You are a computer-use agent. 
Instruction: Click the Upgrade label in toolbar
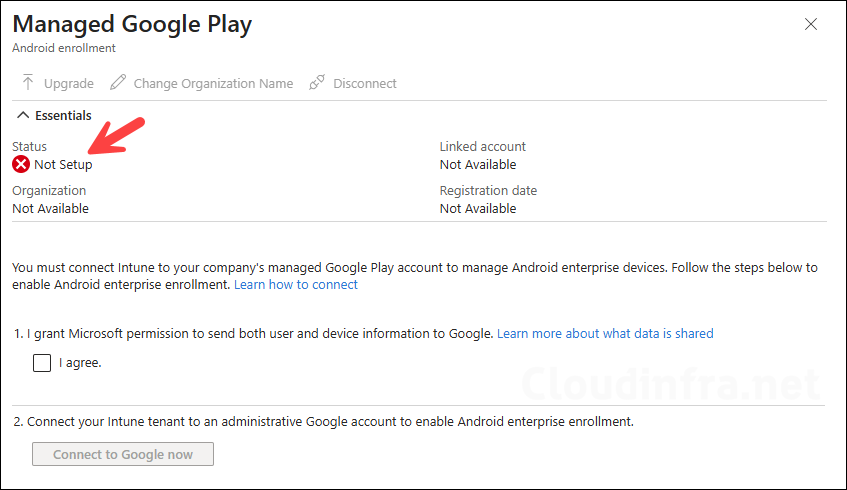pyautogui.click(x=69, y=84)
